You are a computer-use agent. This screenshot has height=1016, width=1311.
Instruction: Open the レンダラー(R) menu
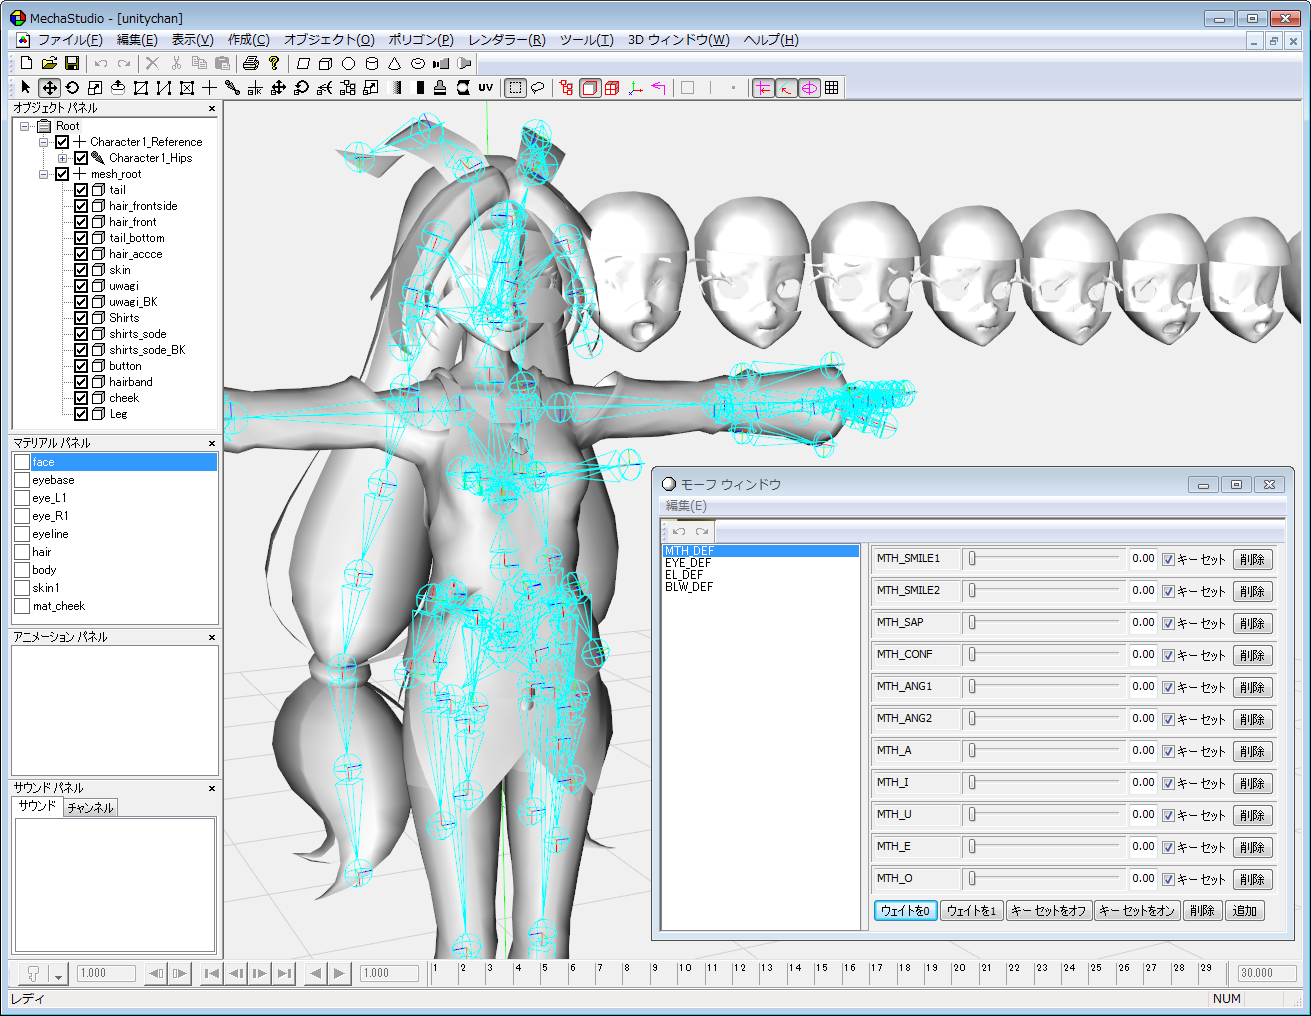[507, 40]
